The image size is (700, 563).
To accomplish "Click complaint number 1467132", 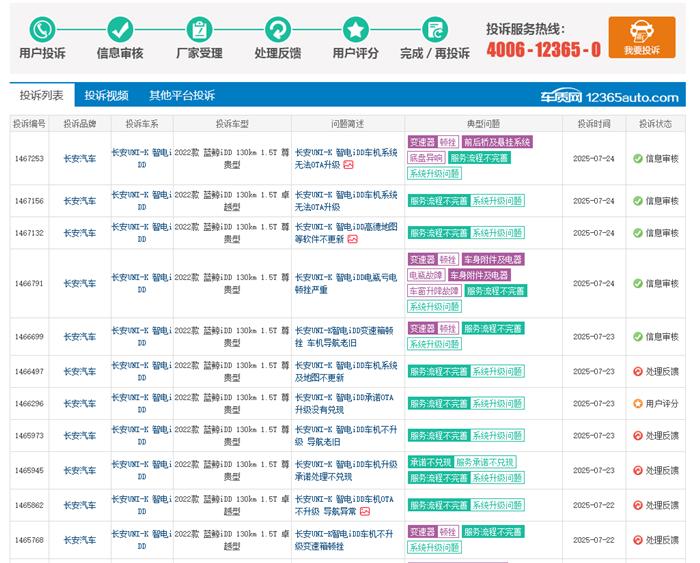I will click(x=29, y=233).
